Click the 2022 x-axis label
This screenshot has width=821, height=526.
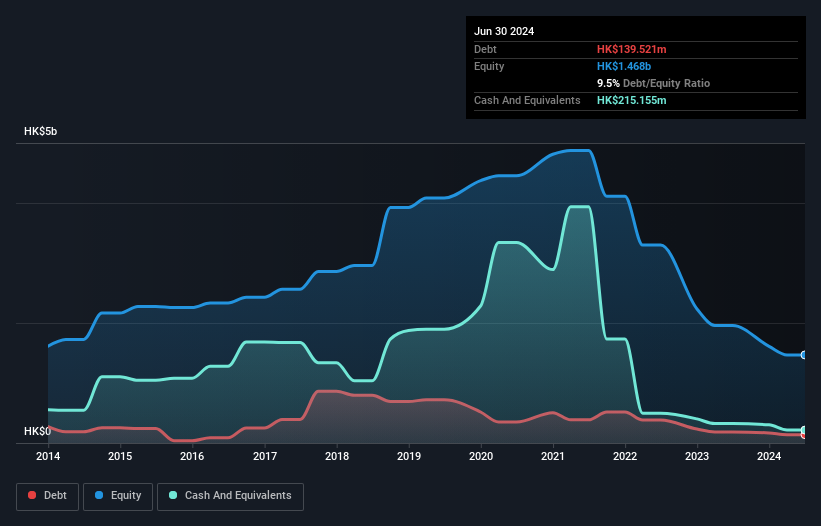(625, 456)
